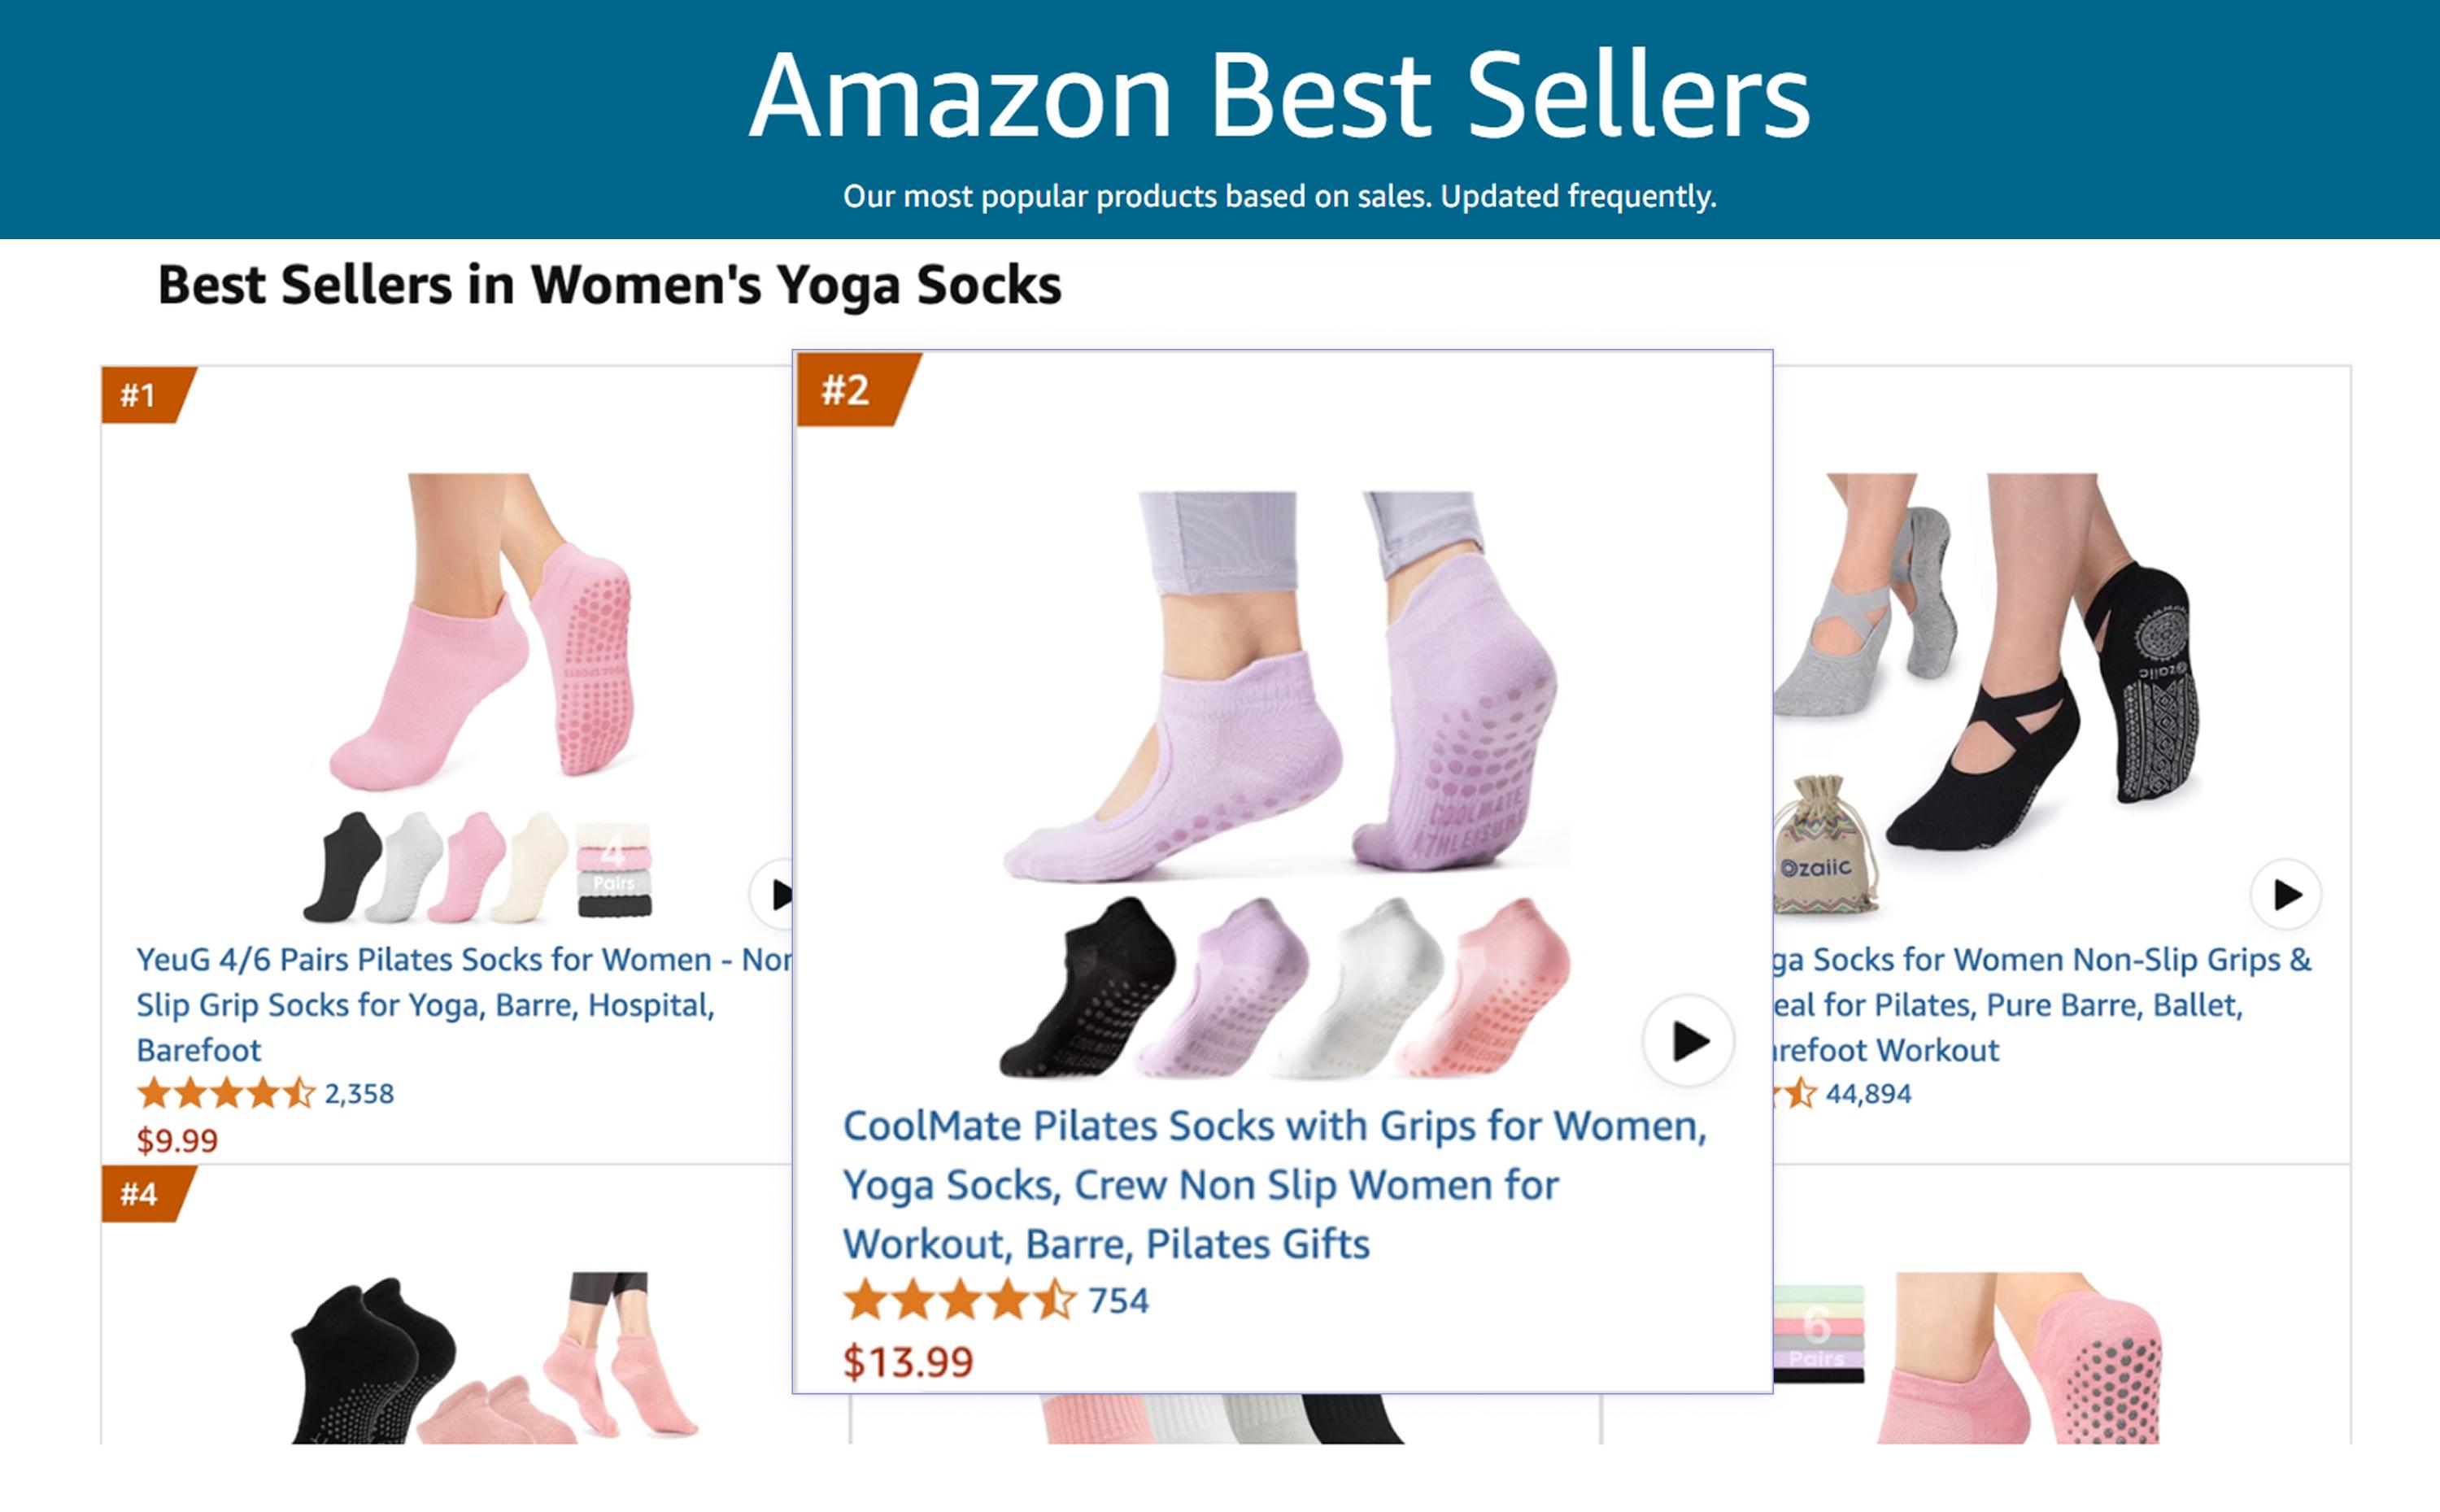The image size is (2440, 1512).
Task: Click the star rating of YeuG socks
Action: (x=225, y=1094)
